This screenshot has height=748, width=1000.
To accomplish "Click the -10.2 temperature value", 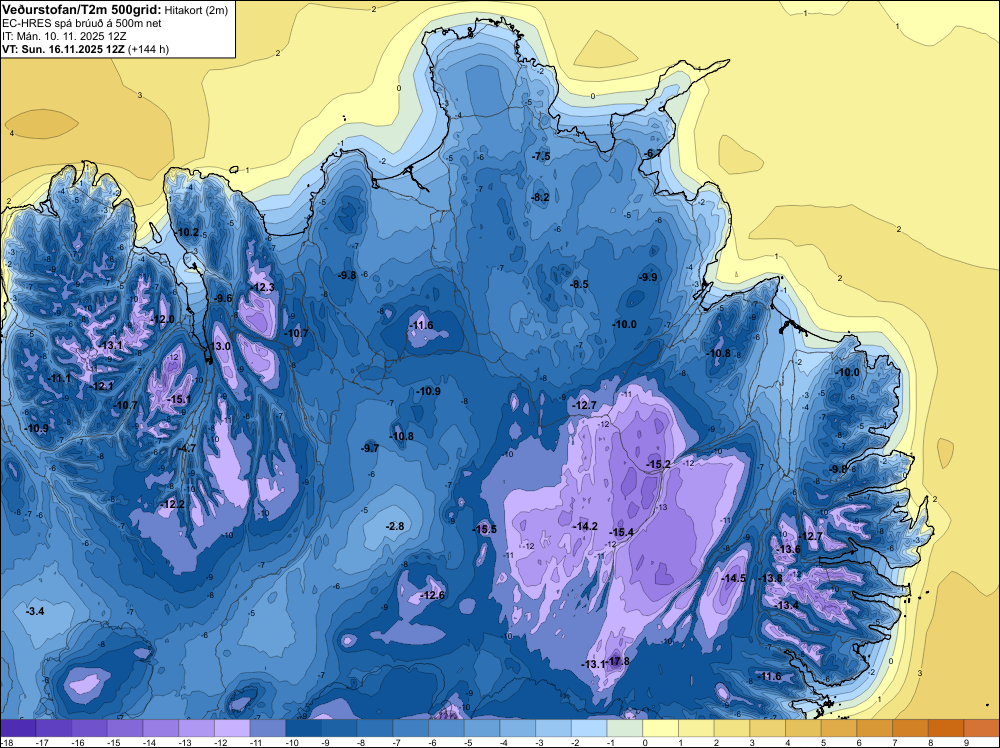I will pyautogui.click(x=187, y=233).
